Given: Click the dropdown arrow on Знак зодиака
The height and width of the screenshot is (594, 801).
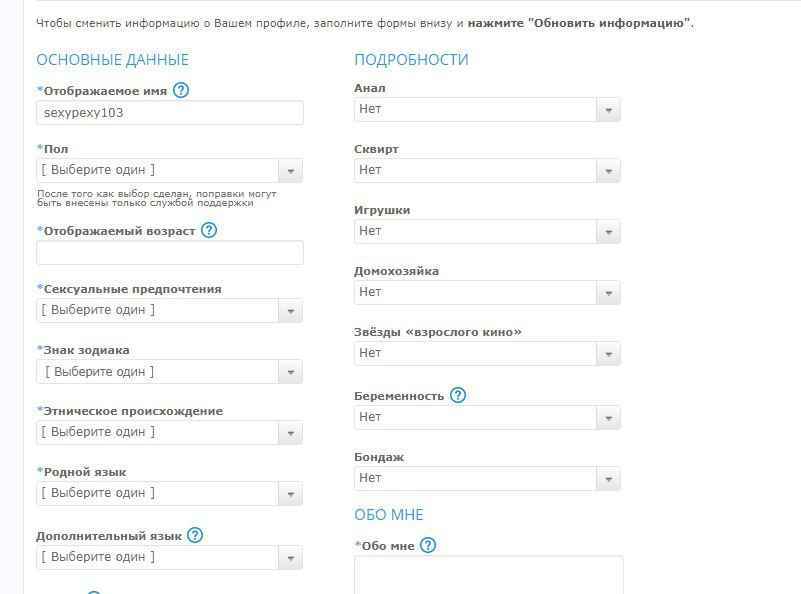Looking at the screenshot, I should pyautogui.click(x=290, y=371).
